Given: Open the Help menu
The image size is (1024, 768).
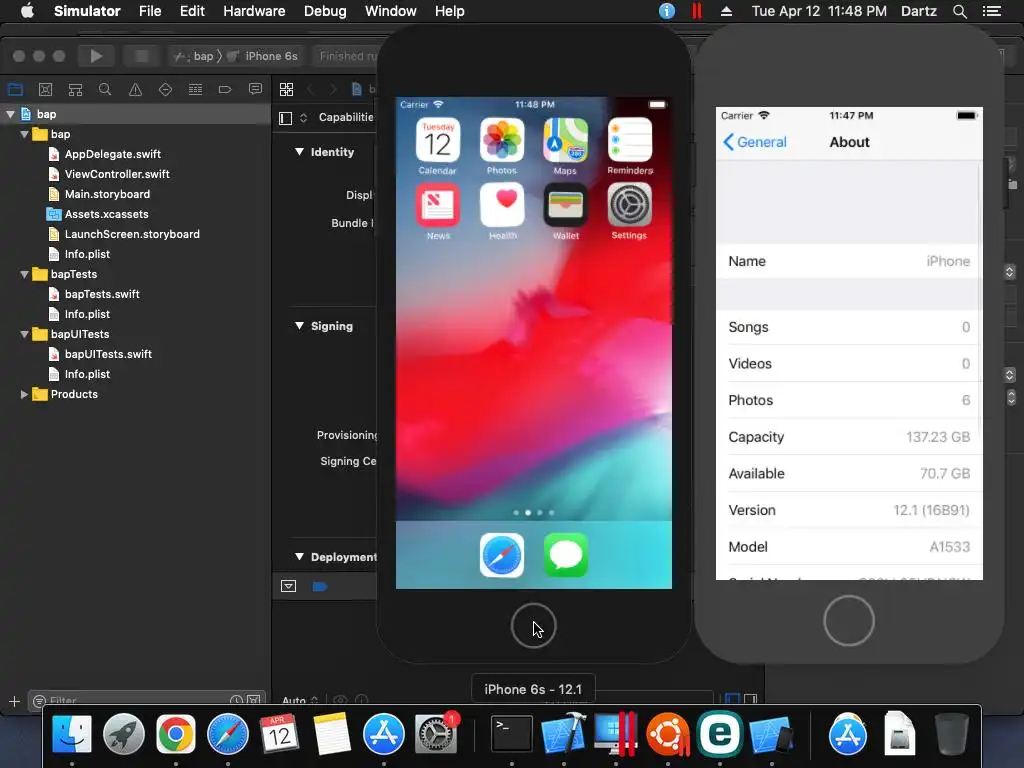Looking at the screenshot, I should (x=449, y=11).
